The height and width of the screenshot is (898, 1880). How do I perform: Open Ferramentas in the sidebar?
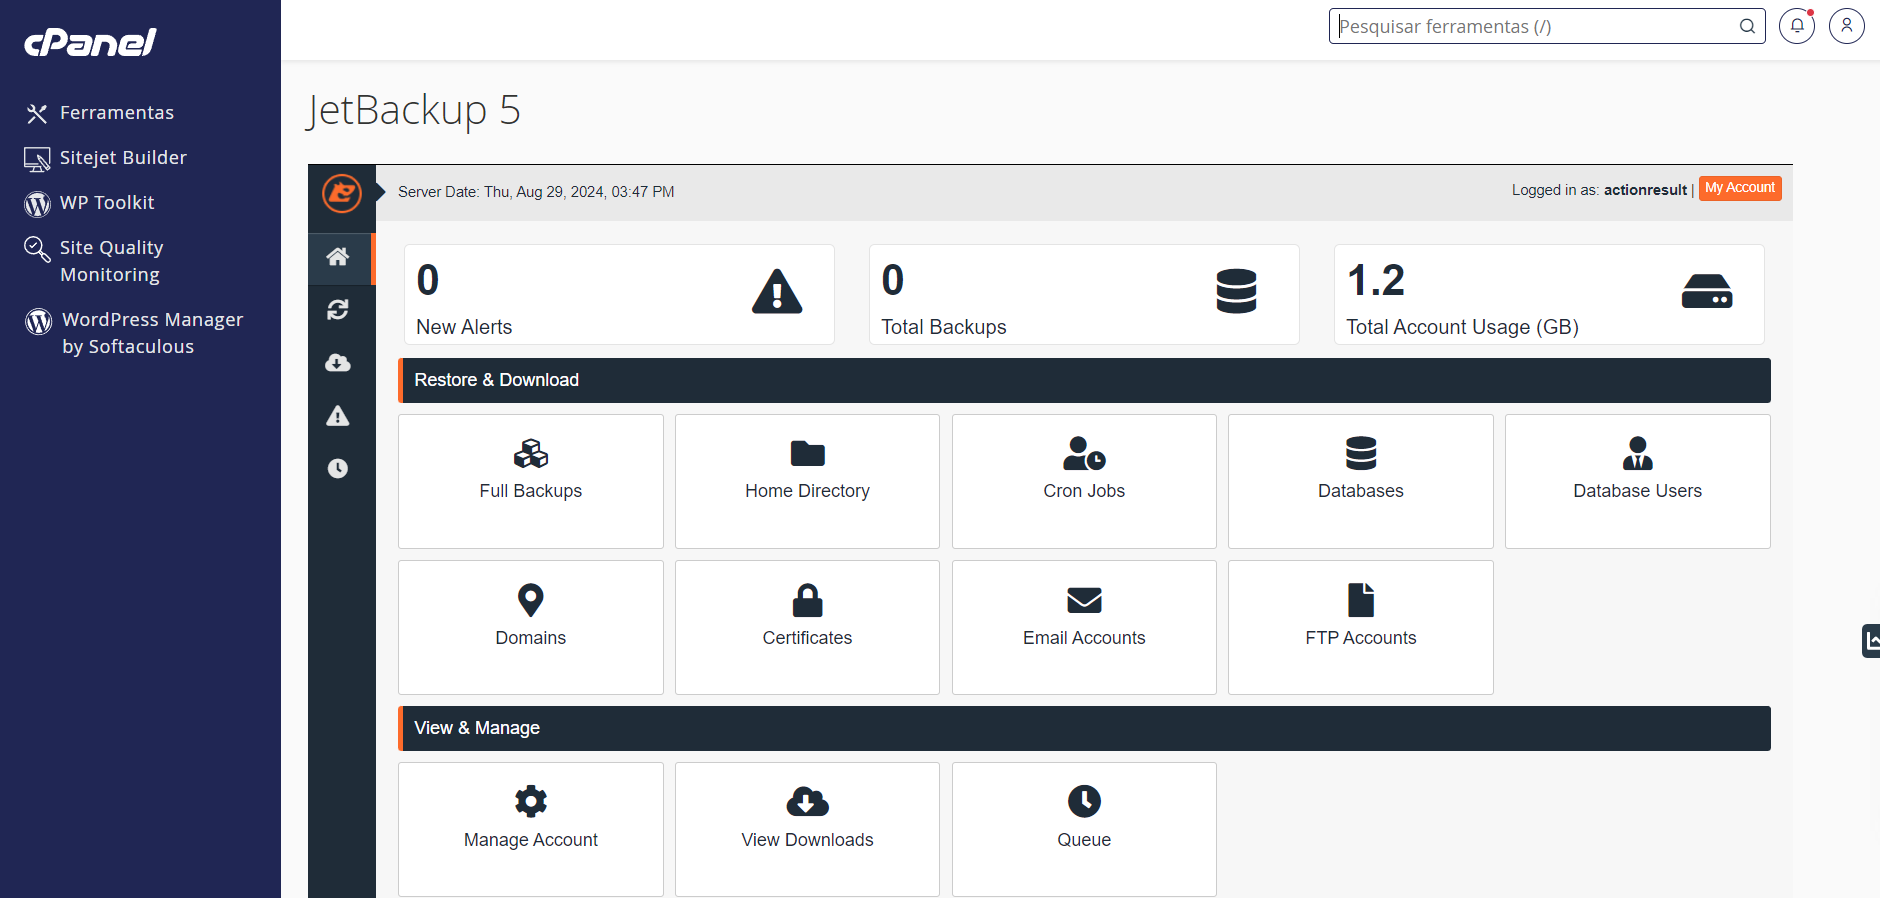coord(100,113)
